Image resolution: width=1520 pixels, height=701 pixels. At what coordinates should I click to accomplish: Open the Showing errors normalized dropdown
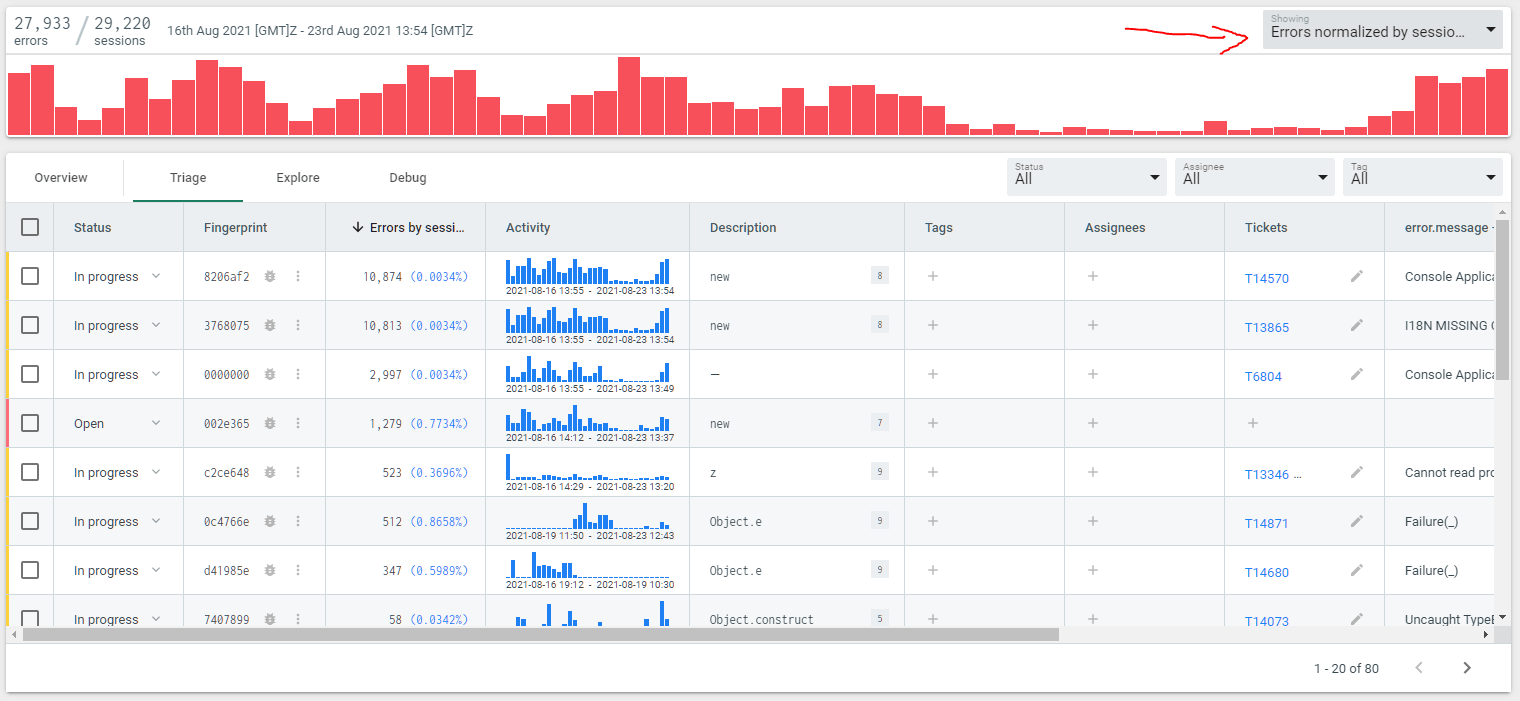coord(1383,30)
